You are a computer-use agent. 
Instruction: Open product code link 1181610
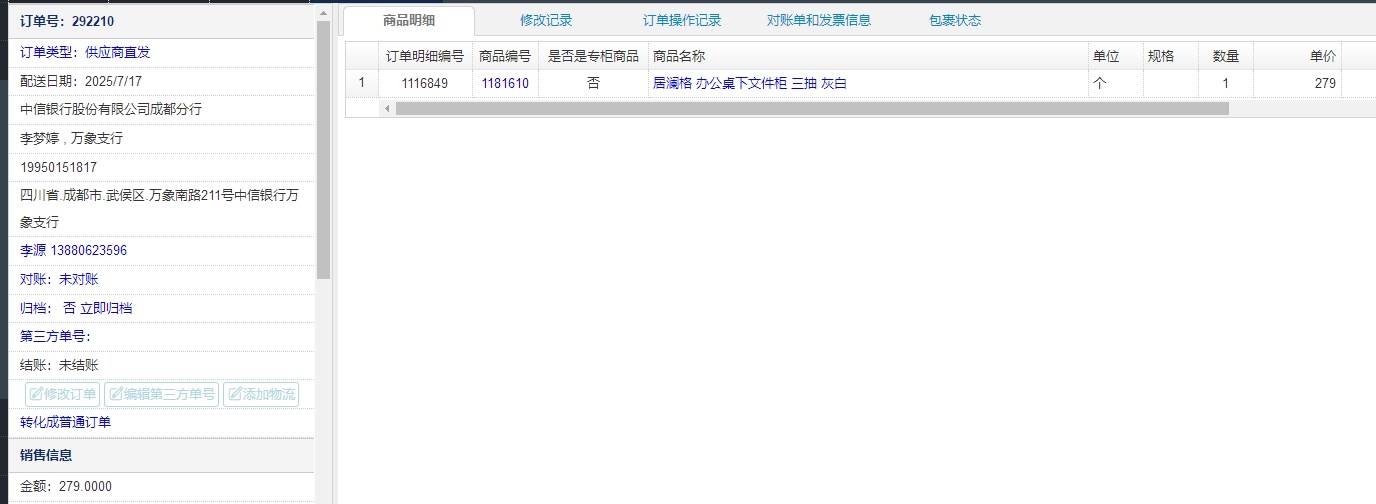pos(505,84)
